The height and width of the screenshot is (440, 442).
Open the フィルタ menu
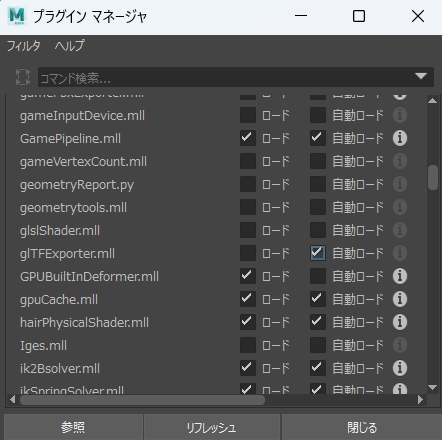click(24, 46)
